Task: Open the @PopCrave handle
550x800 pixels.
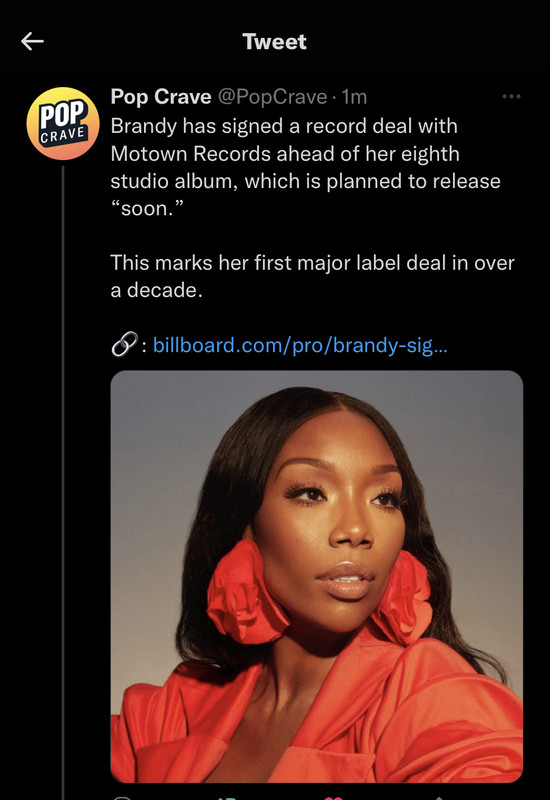Action: tap(272, 96)
